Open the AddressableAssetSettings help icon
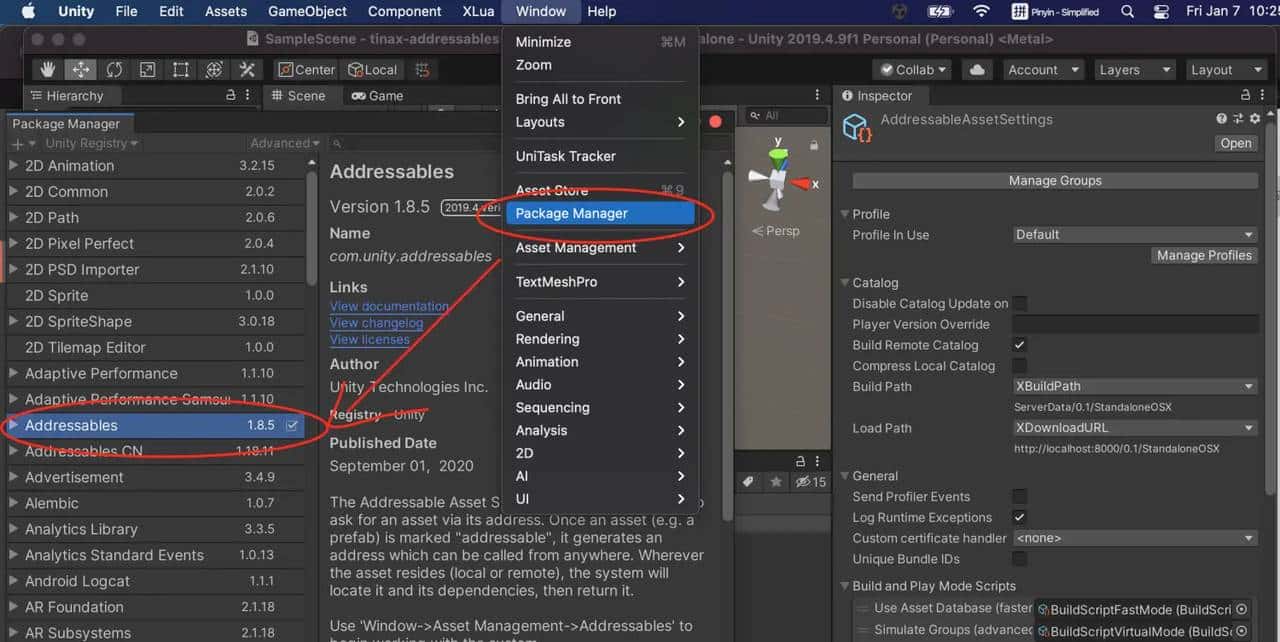Viewport: 1280px width, 642px height. point(1221,118)
